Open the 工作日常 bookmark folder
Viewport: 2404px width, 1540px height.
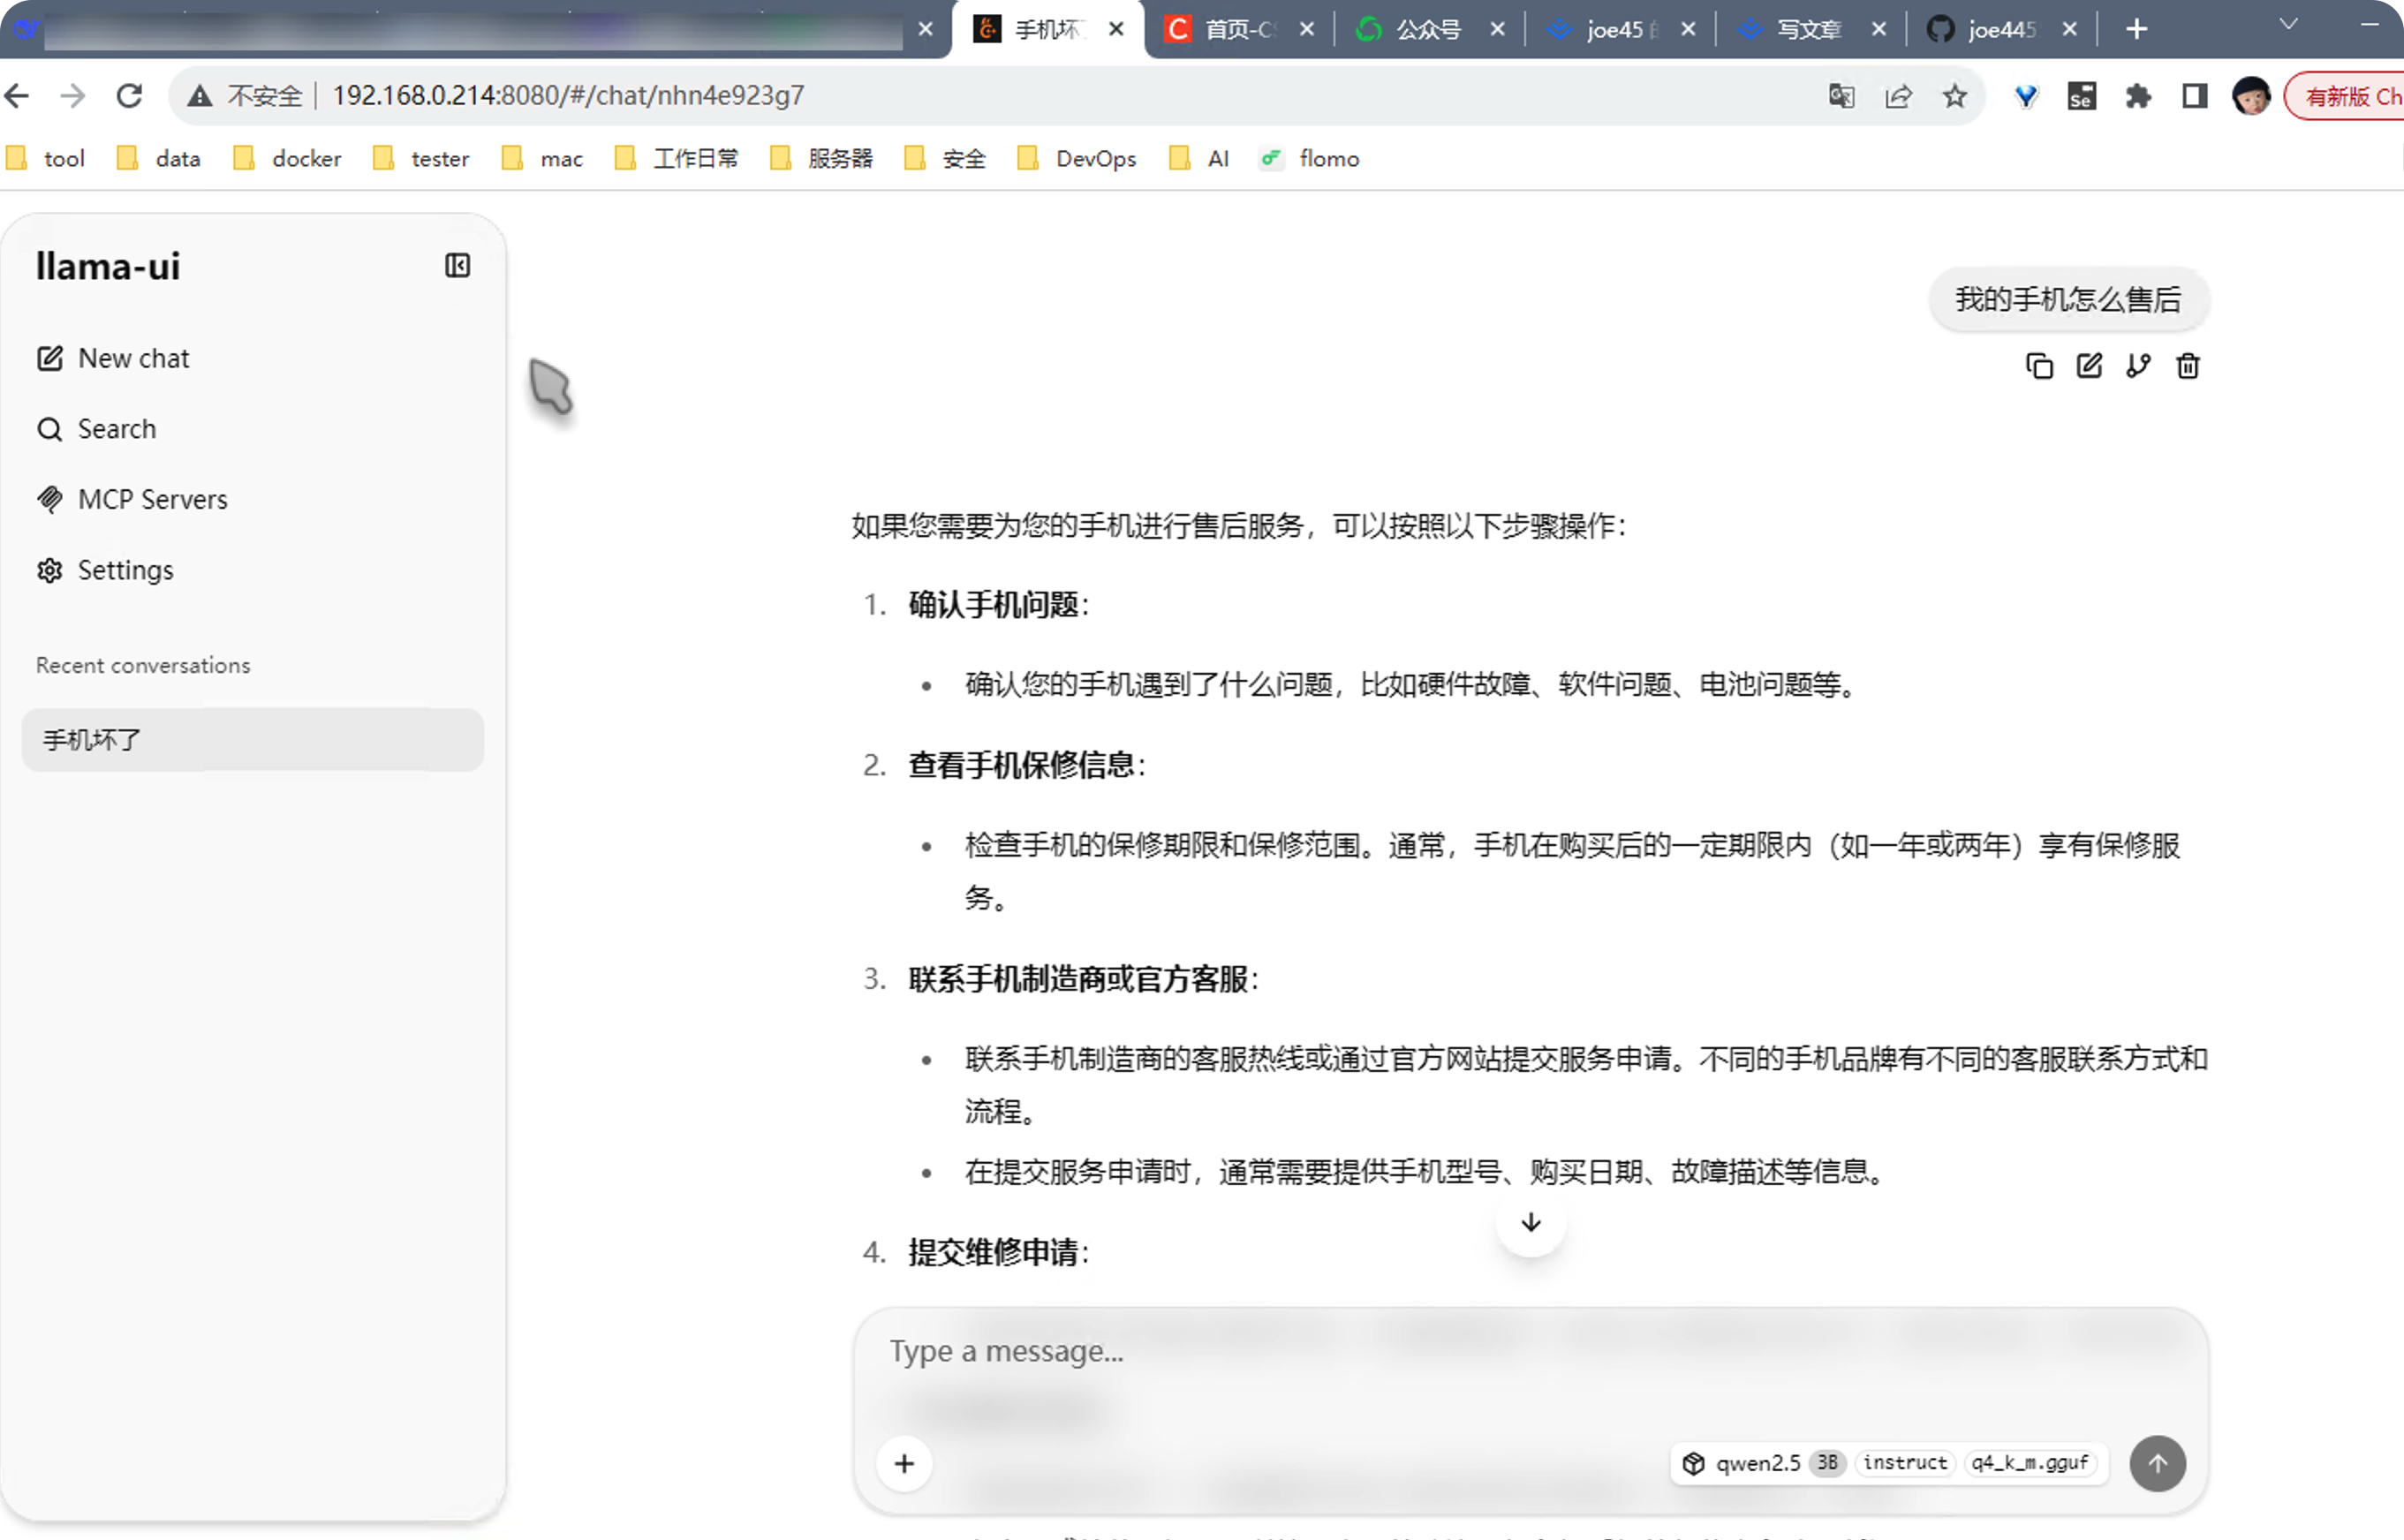pos(676,158)
